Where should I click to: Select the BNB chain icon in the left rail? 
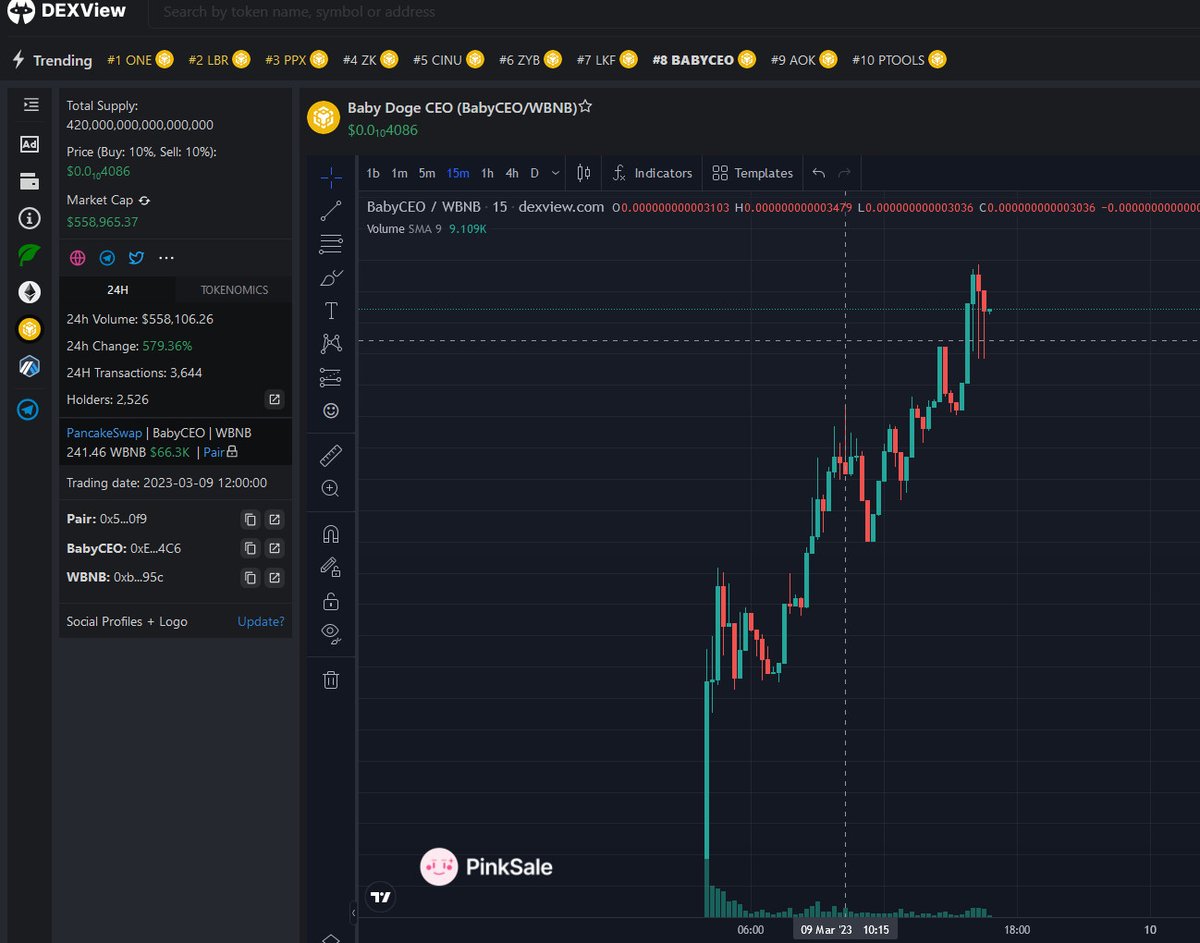[x=30, y=329]
